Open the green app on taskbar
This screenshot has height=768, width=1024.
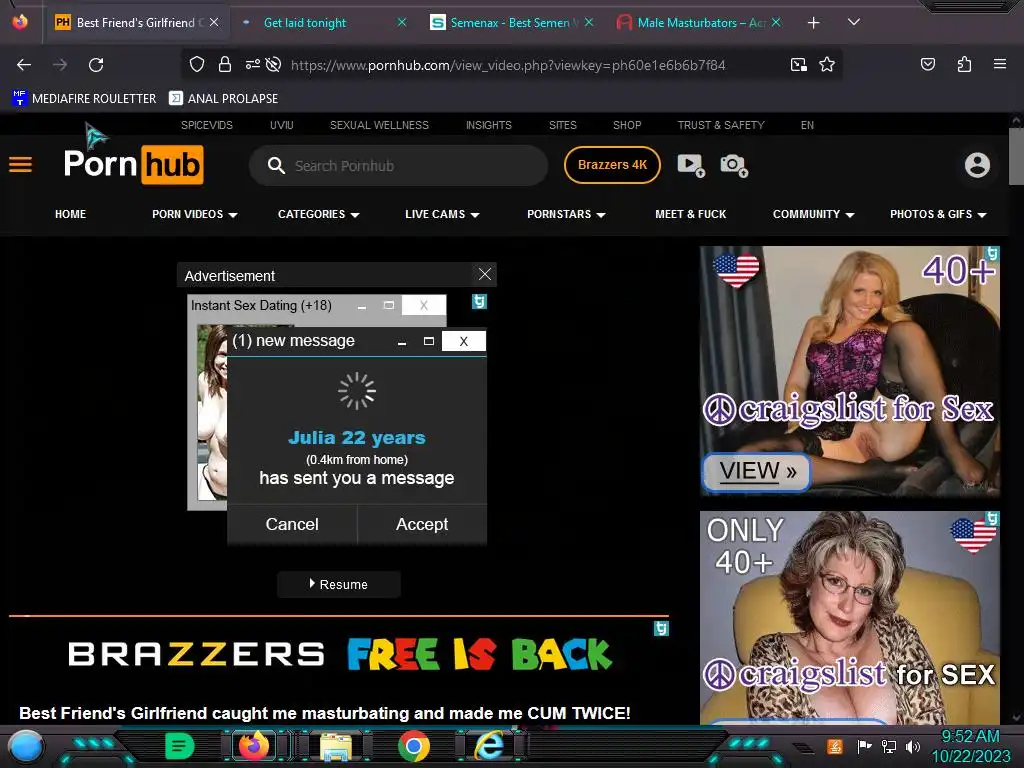pyautogui.click(x=180, y=746)
